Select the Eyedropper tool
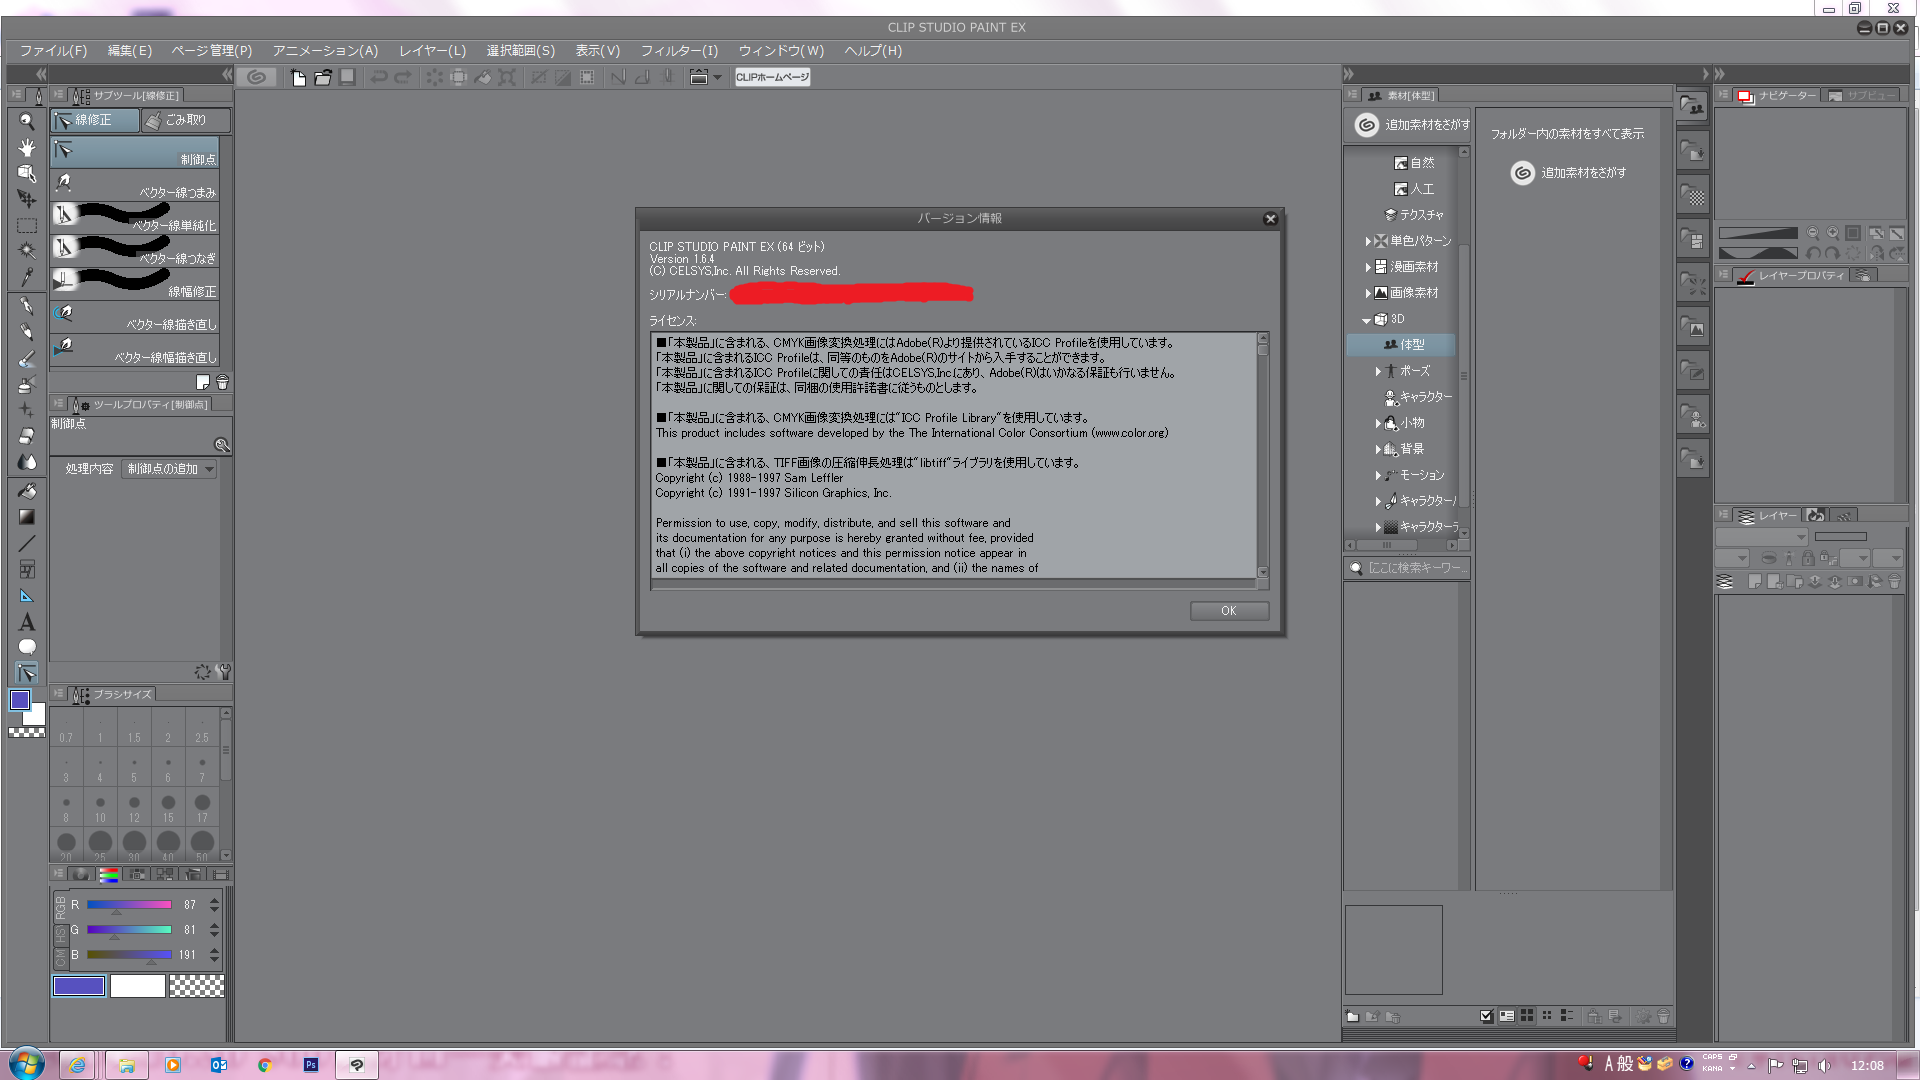The height and width of the screenshot is (1080, 1920). [x=27, y=277]
